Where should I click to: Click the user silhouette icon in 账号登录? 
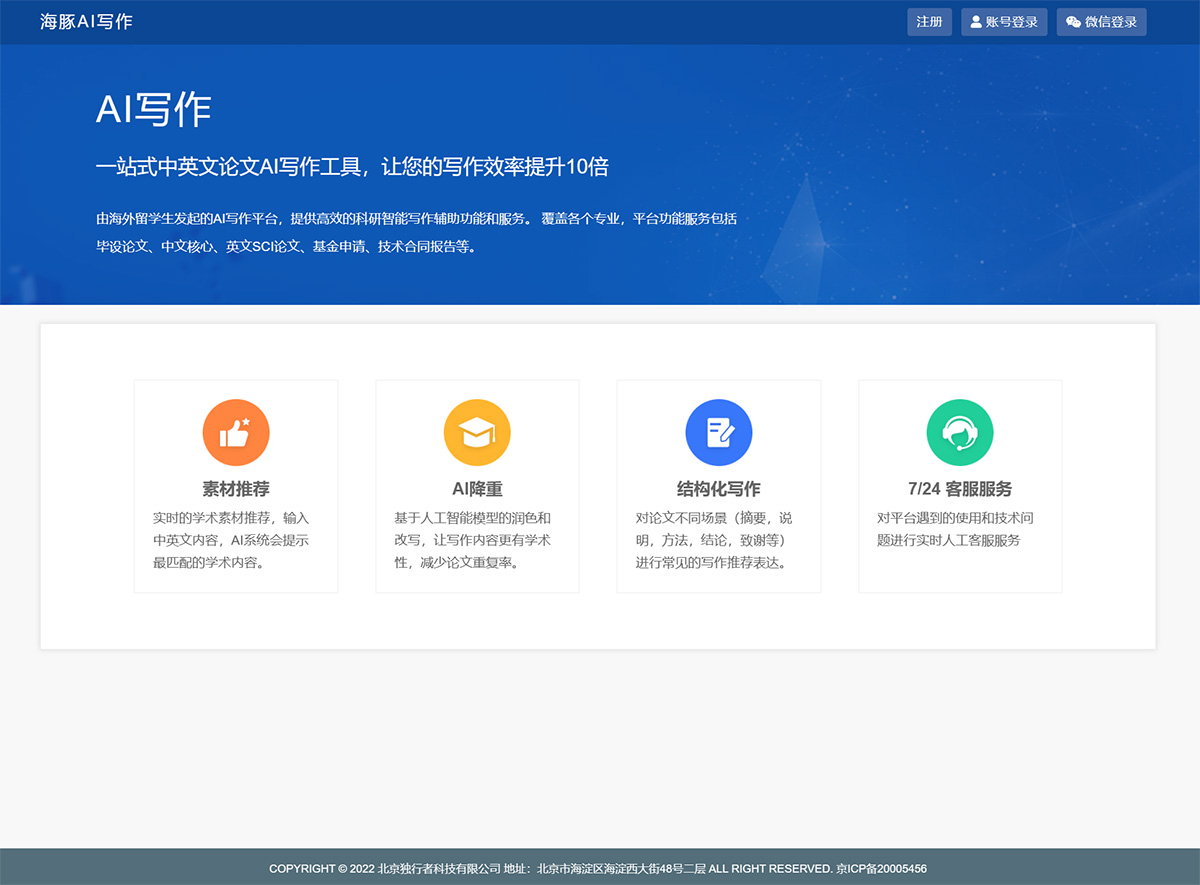976,22
